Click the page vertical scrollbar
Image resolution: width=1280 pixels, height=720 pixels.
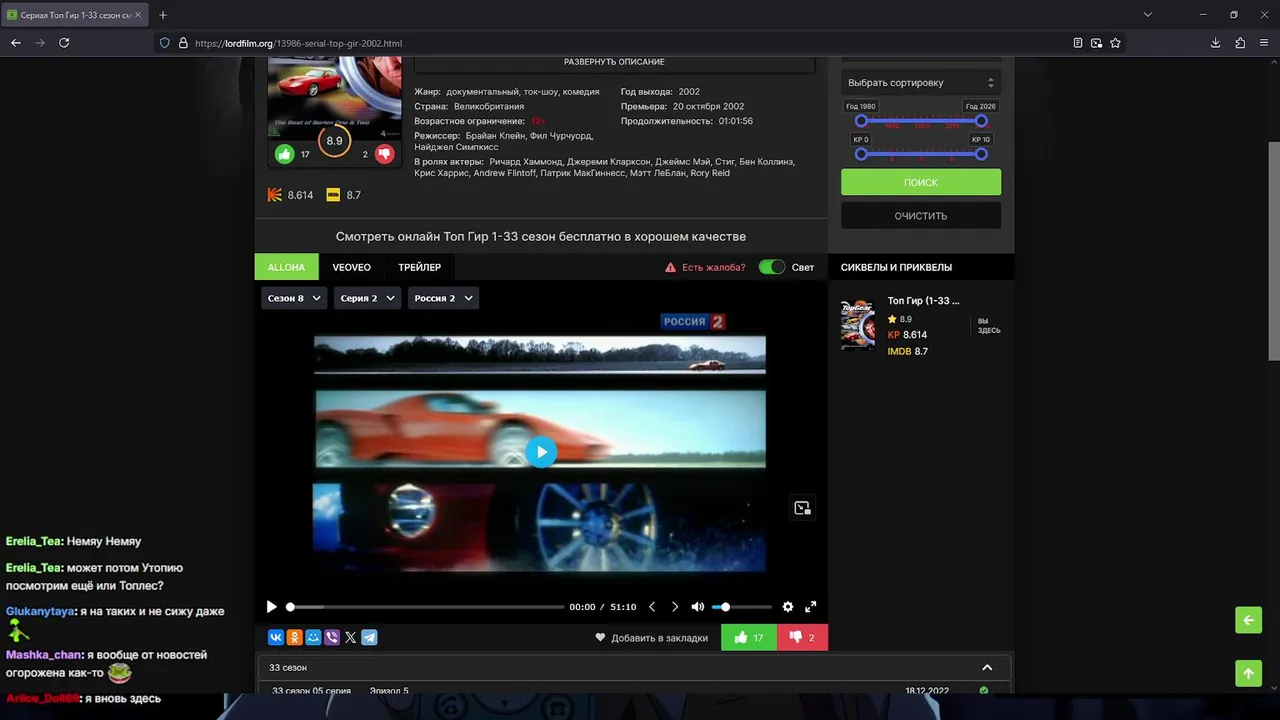click(1273, 250)
